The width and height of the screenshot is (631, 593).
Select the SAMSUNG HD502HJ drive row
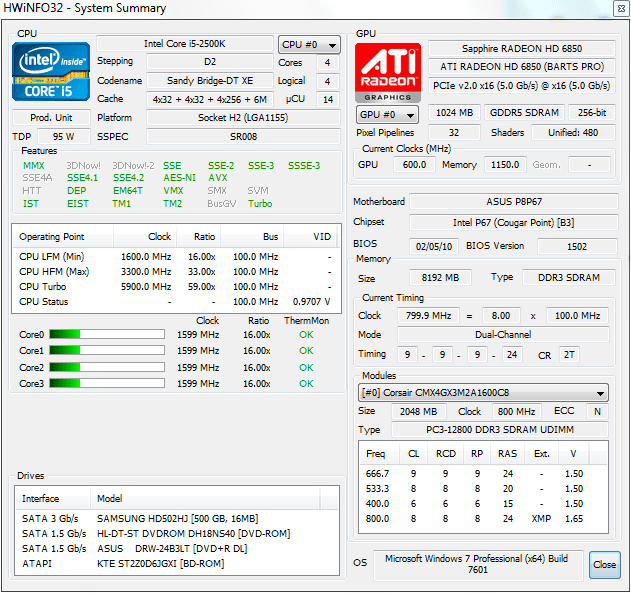176,519
